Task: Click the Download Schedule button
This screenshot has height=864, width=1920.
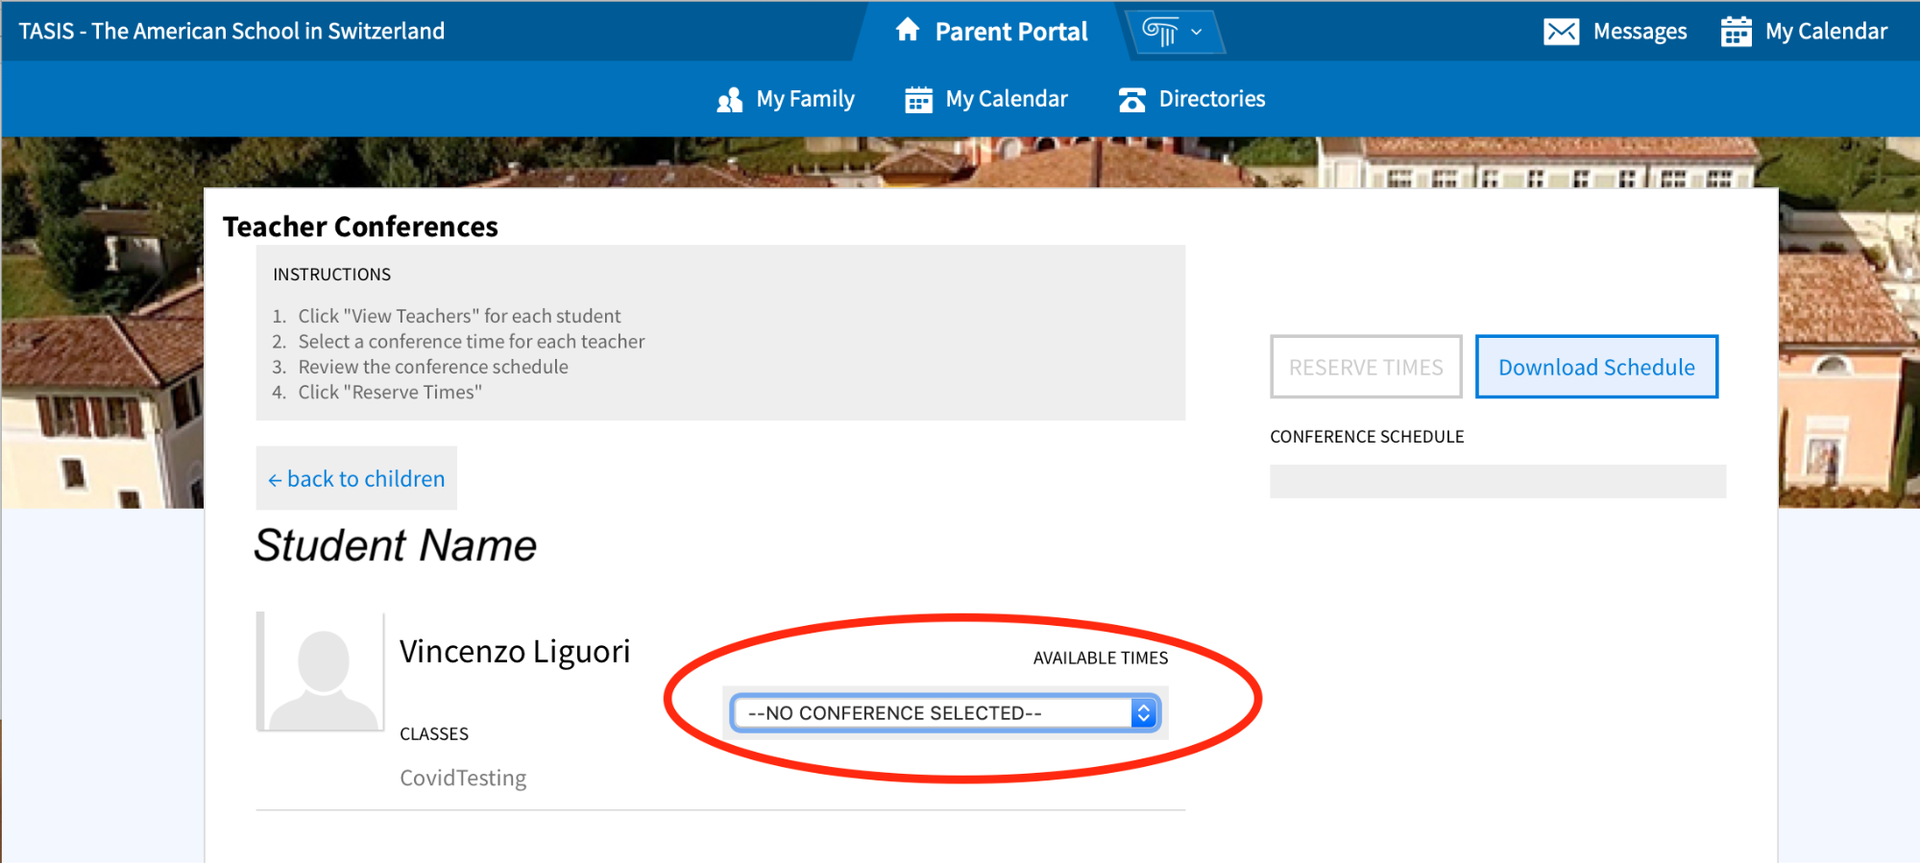Action: tap(1596, 367)
